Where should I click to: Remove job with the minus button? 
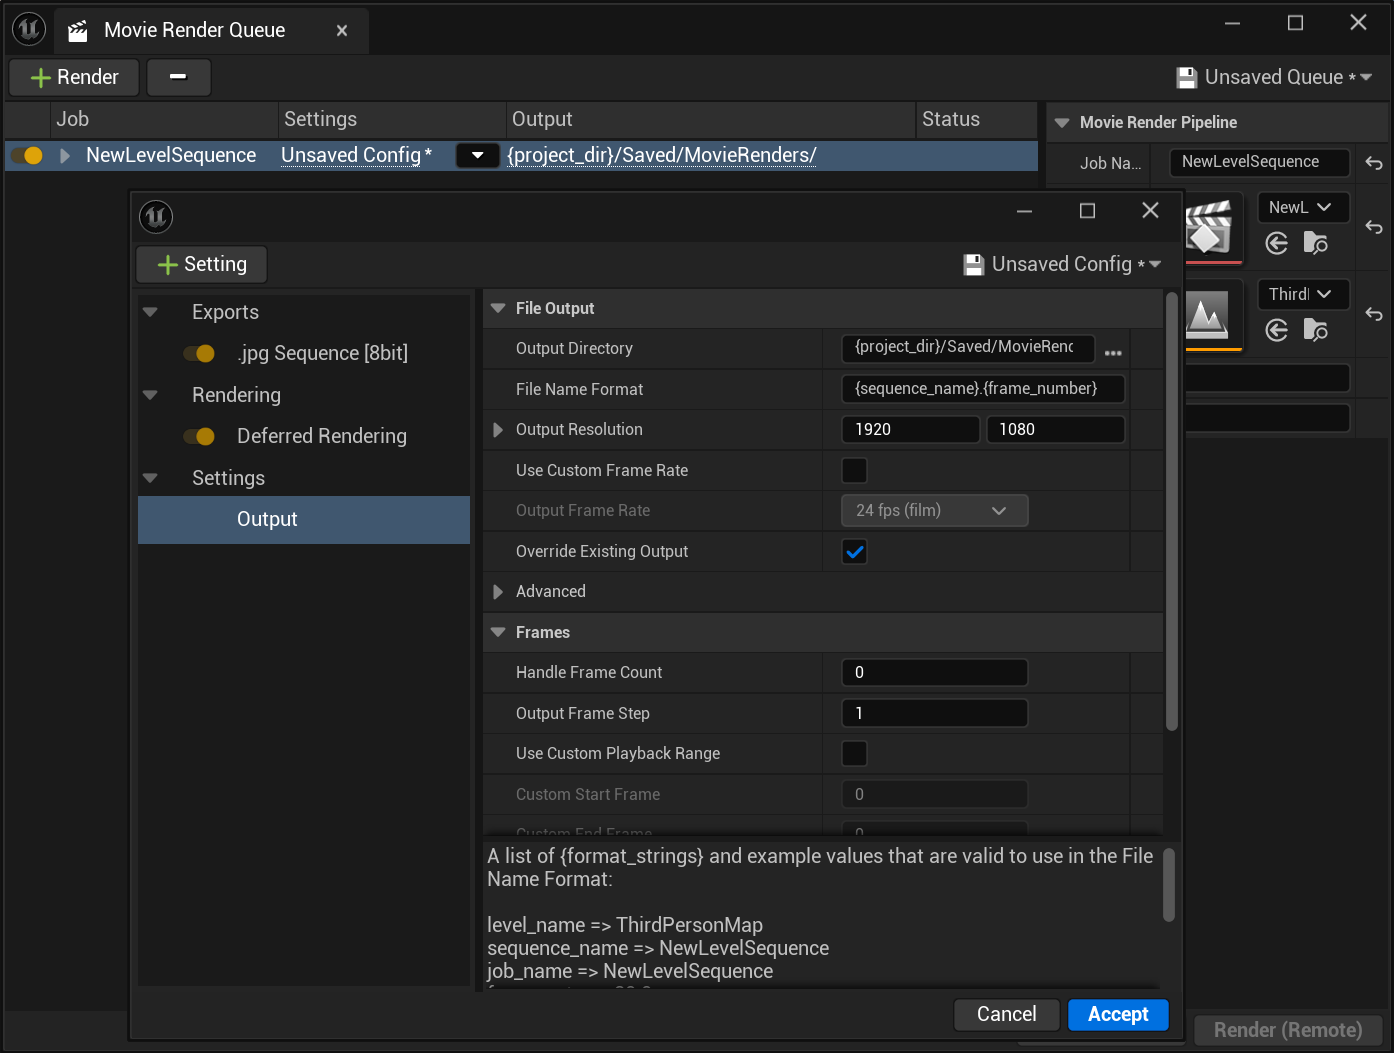coord(178,77)
